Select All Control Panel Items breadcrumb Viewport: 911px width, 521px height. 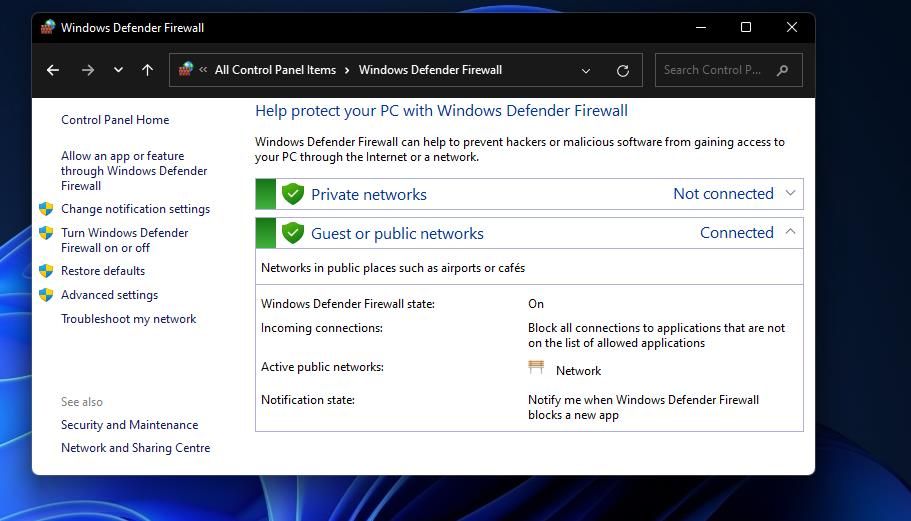click(x=275, y=70)
